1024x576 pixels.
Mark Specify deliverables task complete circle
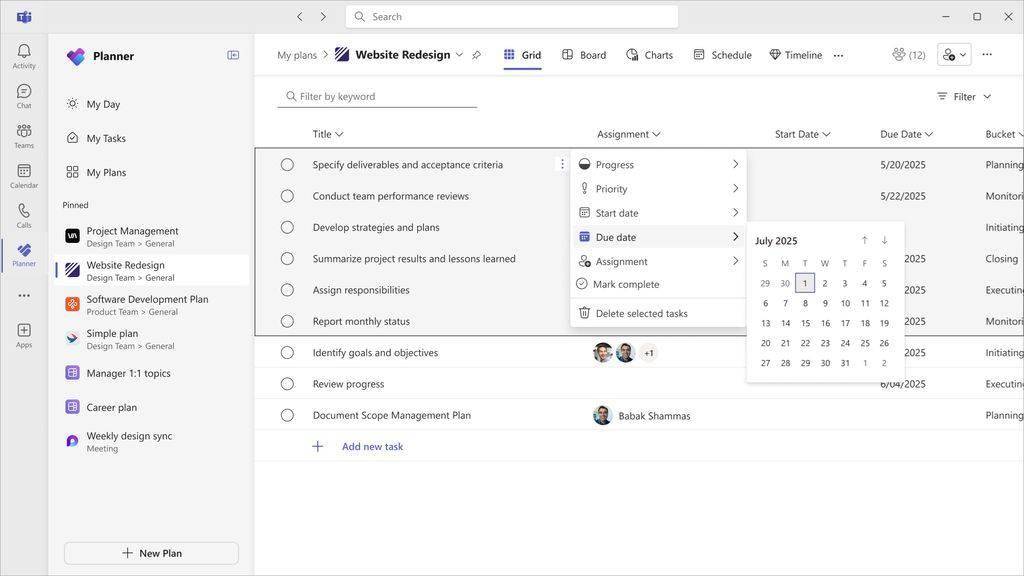point(287,165)
